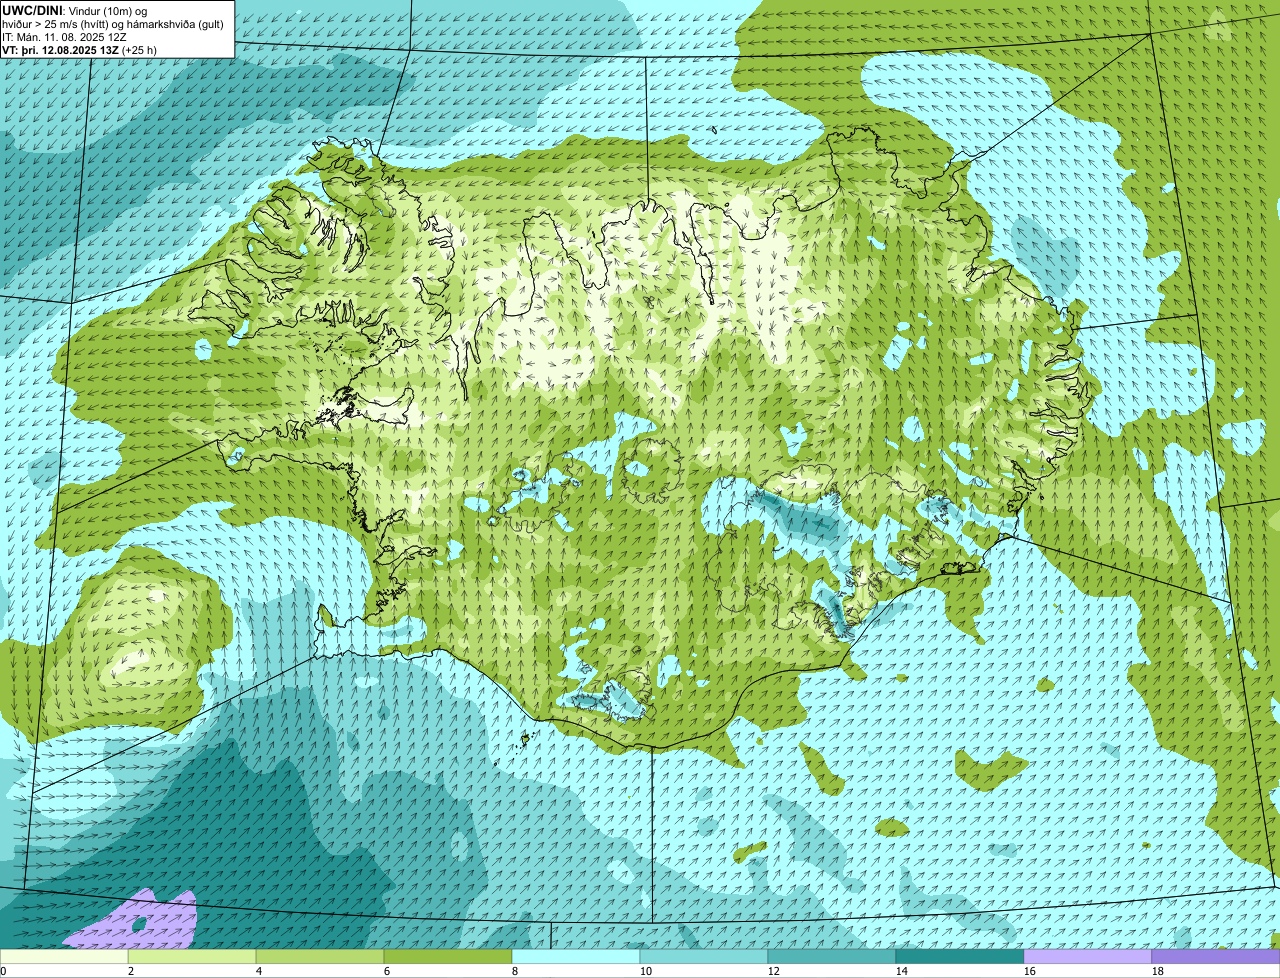The image size is (1280, 978).
Task: Click the legend scale label "2"
Action: click(x=131, y=971)
